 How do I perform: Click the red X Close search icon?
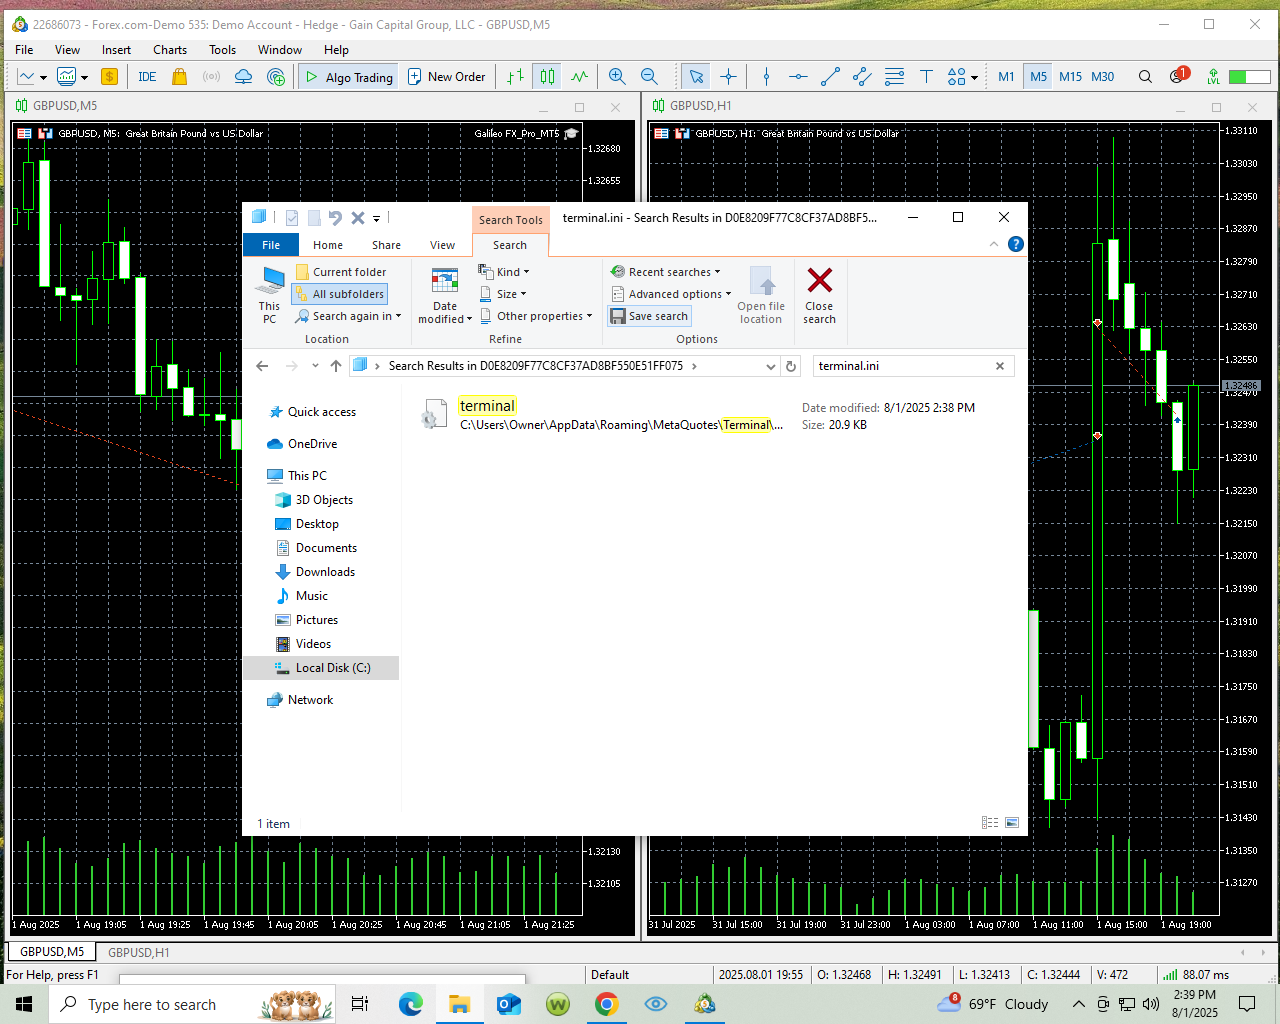coord(819,281)
